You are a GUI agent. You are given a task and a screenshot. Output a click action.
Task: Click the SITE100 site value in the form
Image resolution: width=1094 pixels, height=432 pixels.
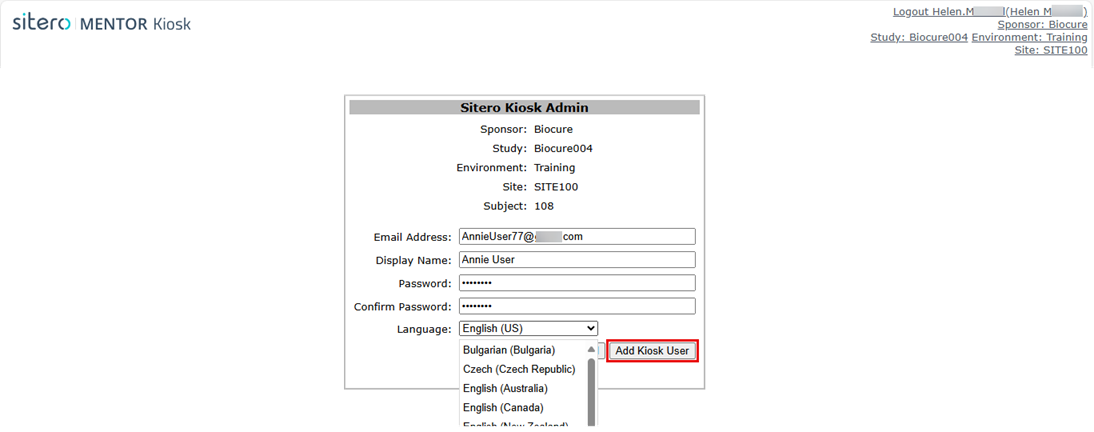556,187
